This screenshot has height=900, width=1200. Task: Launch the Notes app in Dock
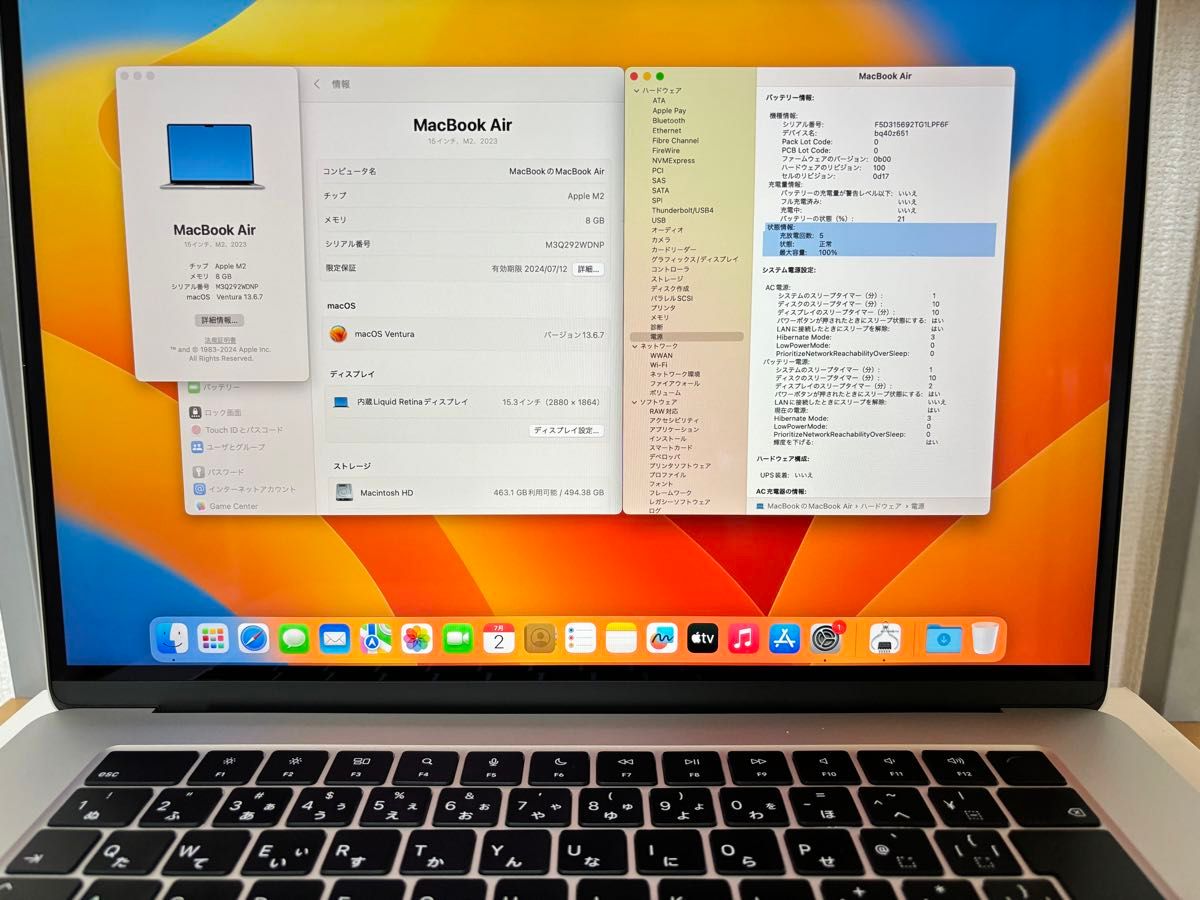(621, 637)
